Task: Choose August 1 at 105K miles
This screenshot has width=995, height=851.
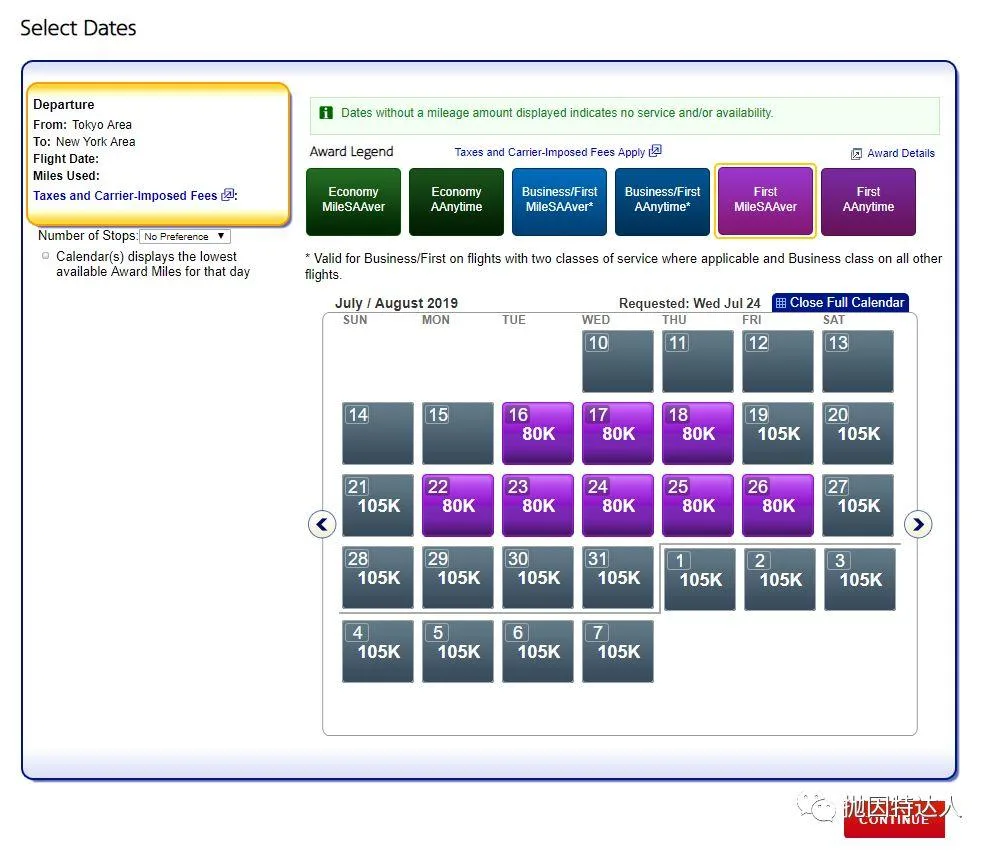Action: (x=700, y=579)
